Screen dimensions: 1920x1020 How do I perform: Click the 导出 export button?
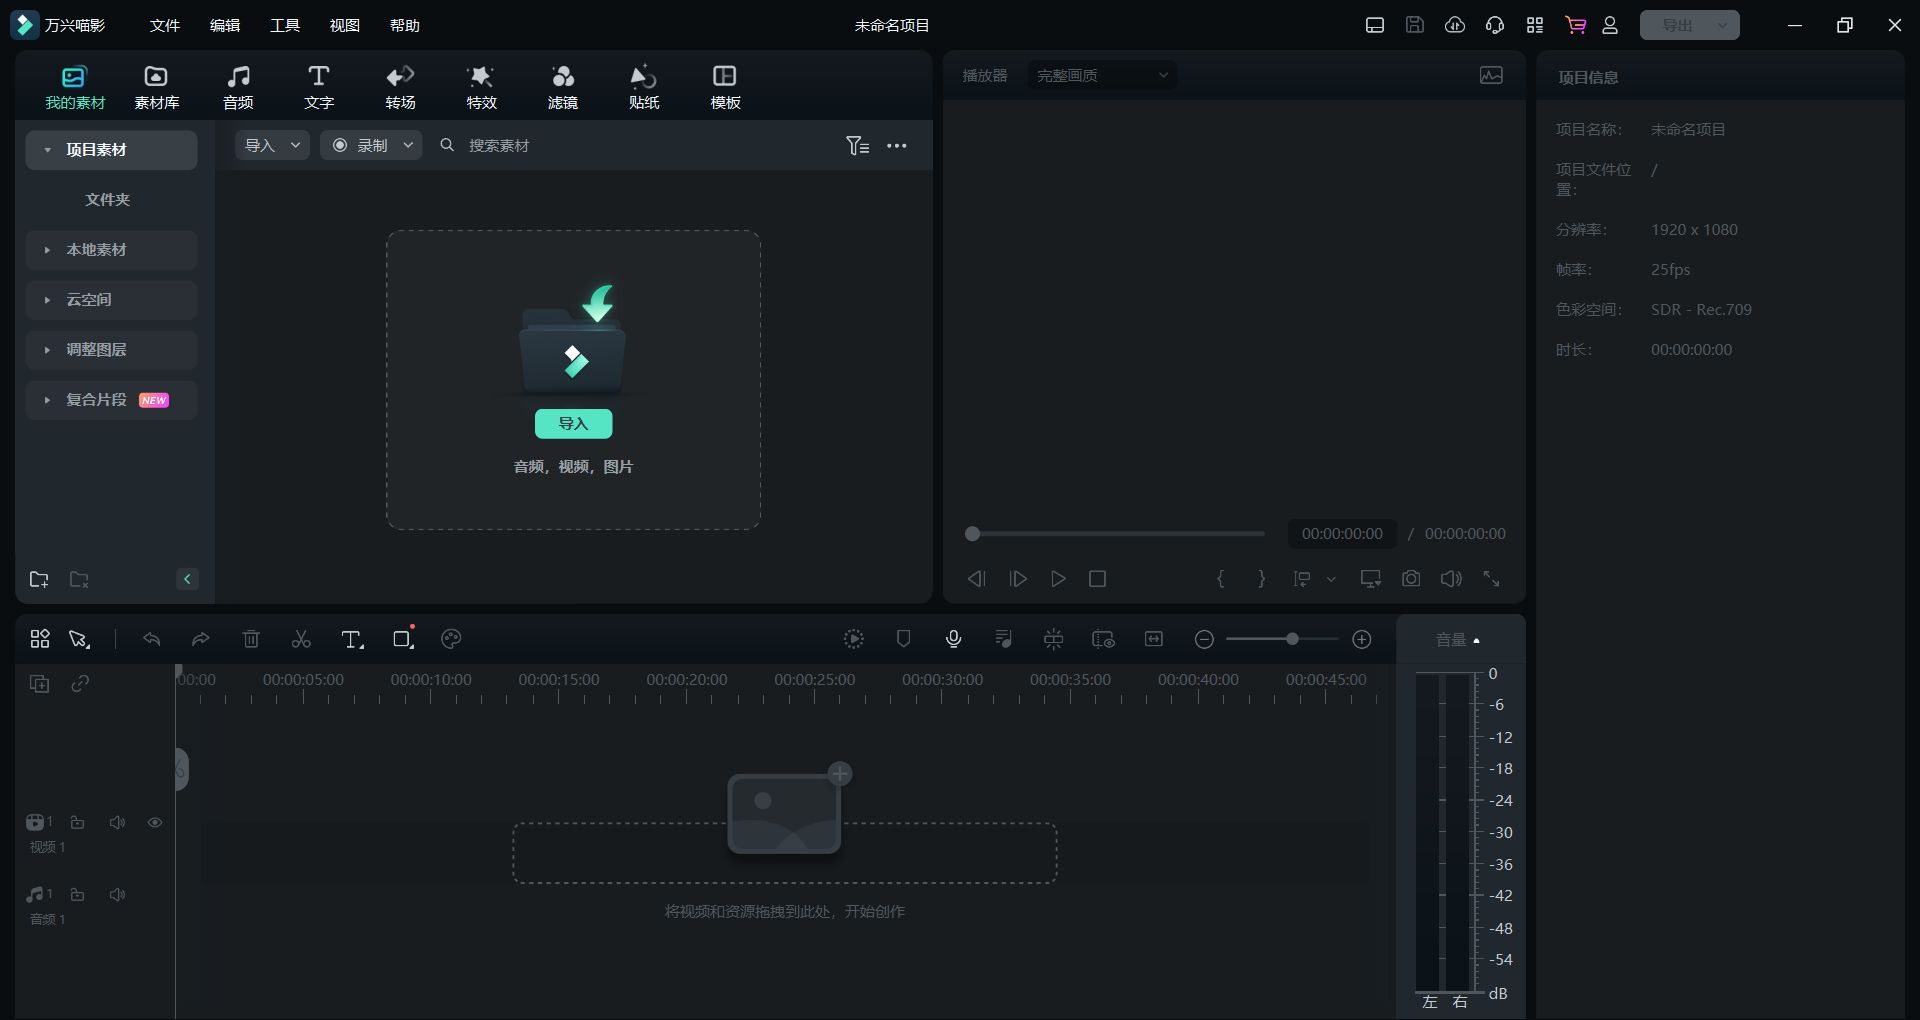click(x=1677, y=26)
